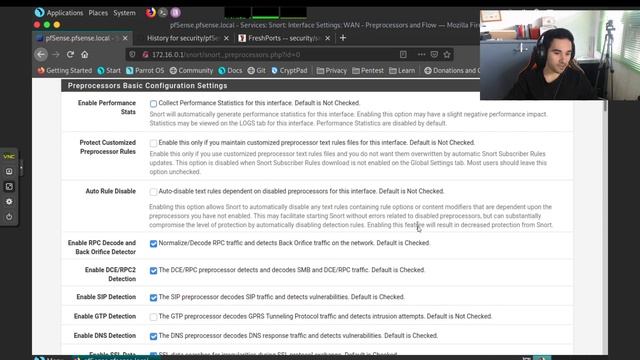The image size is (640, 360).
Task: Uncheck Enable RPC Decode and Back Orifice checkbox
Action: (x=153, y=244)
